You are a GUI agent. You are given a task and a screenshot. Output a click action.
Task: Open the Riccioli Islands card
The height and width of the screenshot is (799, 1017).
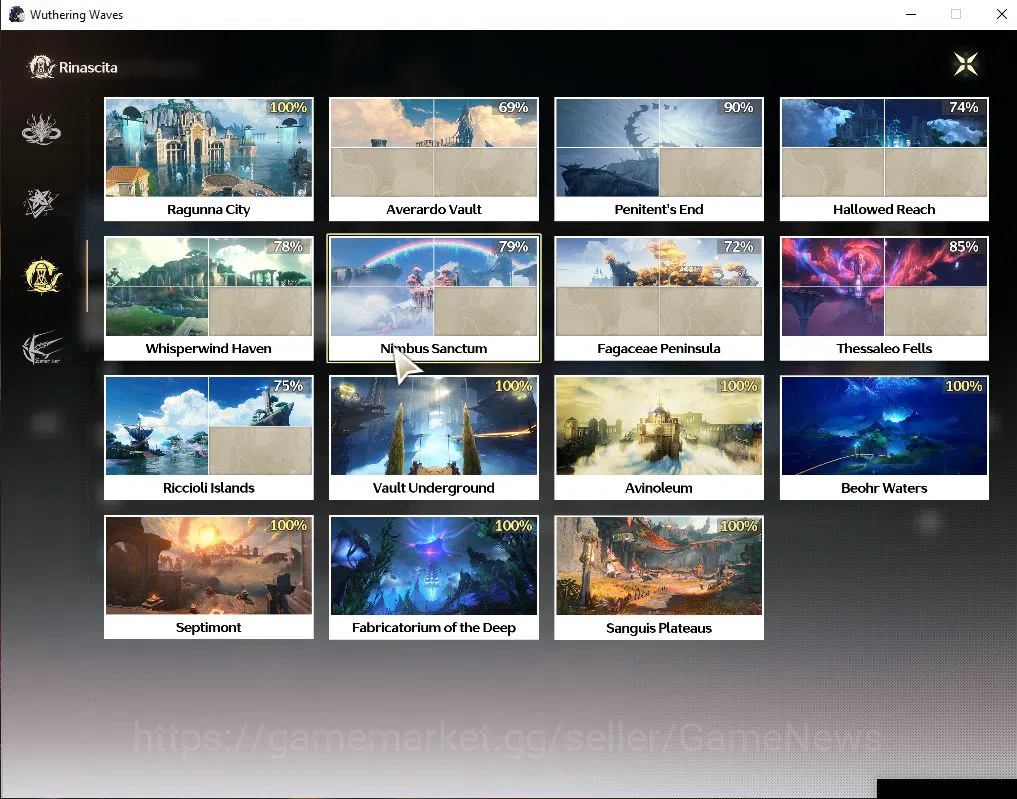(209, 438)
